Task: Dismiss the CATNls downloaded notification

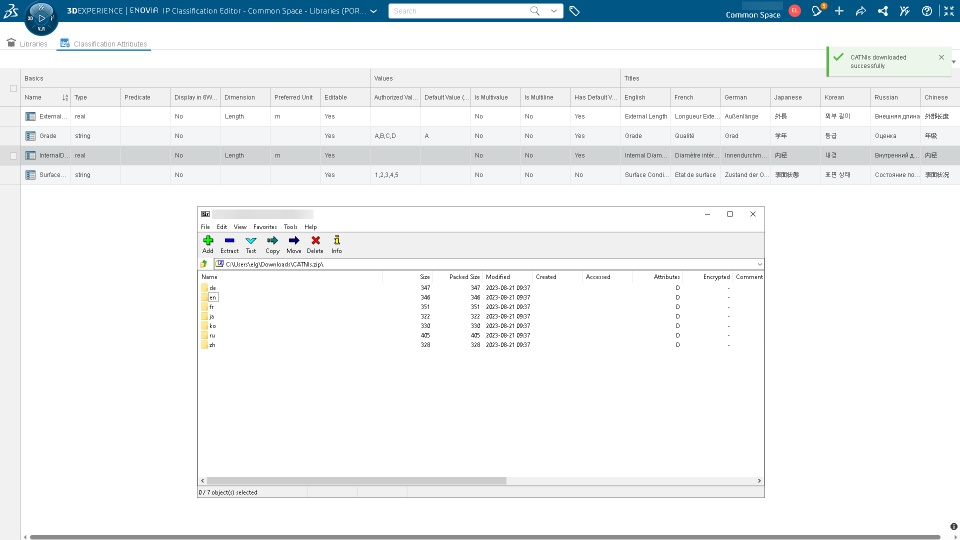Action: click(x=941, y=57)
